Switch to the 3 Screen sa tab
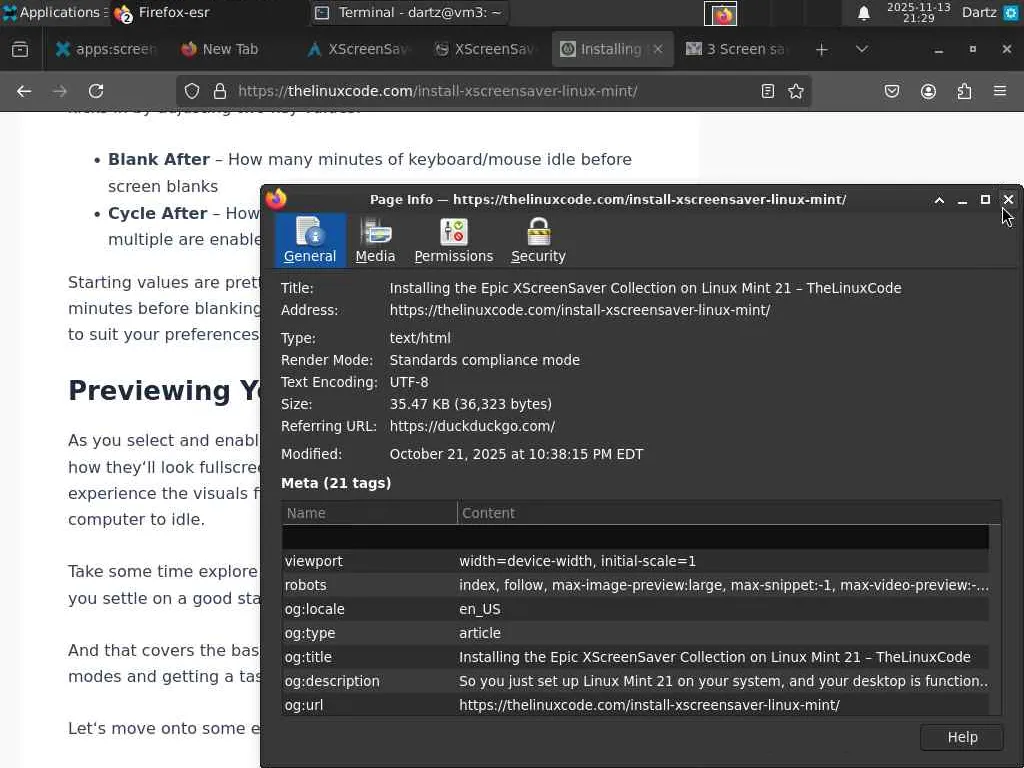 [x=738, y=50]
